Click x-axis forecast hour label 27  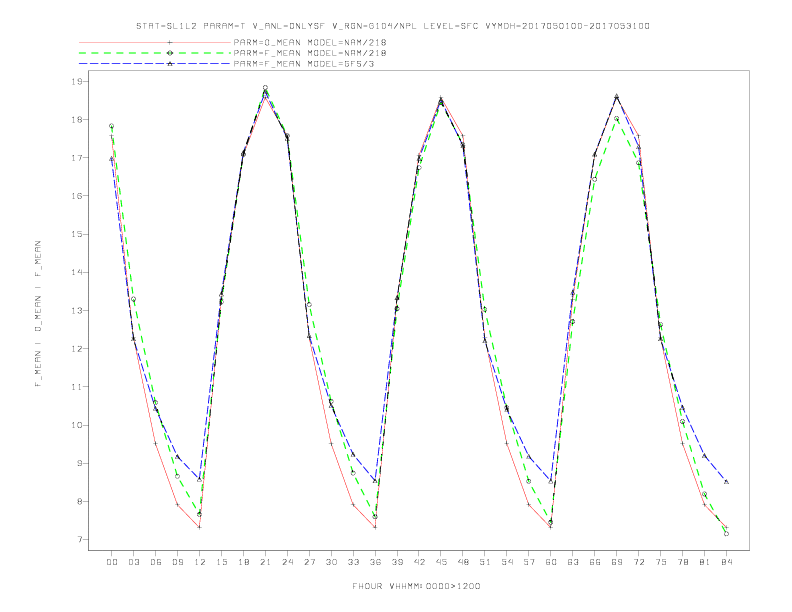309,562
